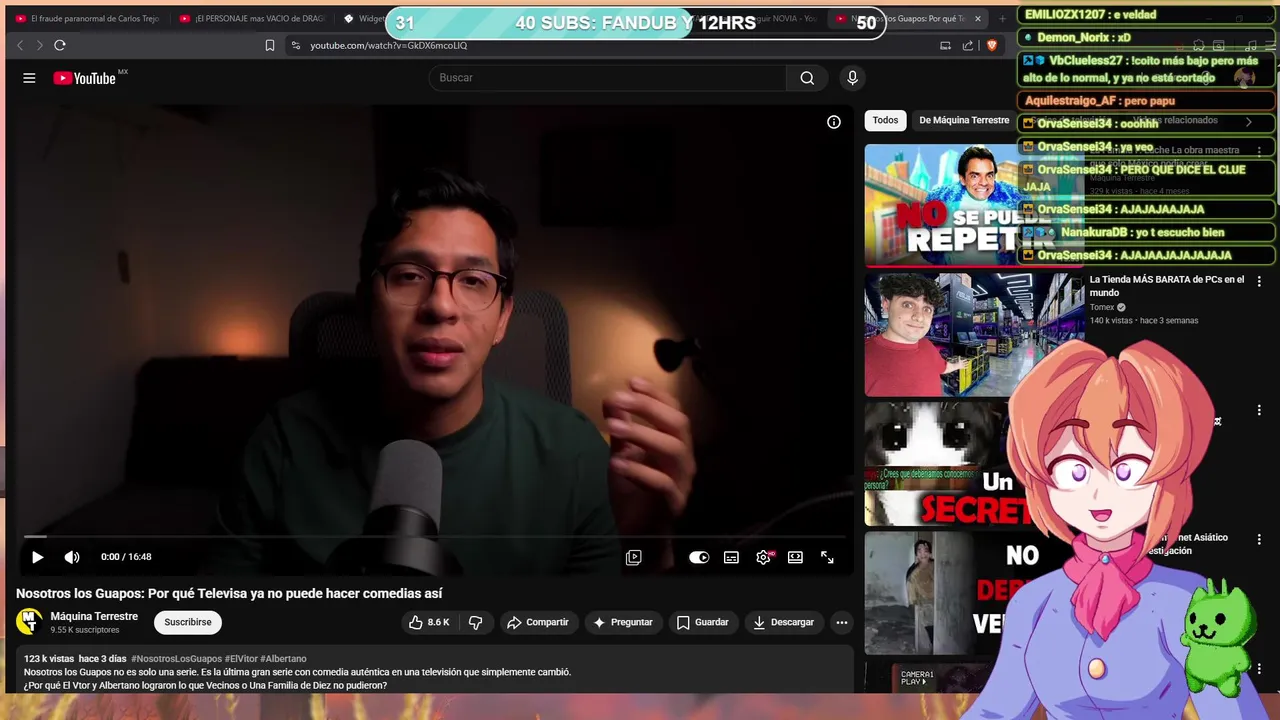Open La Tienda MÁS BARATA de PCs thumbnail
The image size is (1280, 720).
(974, 335)
